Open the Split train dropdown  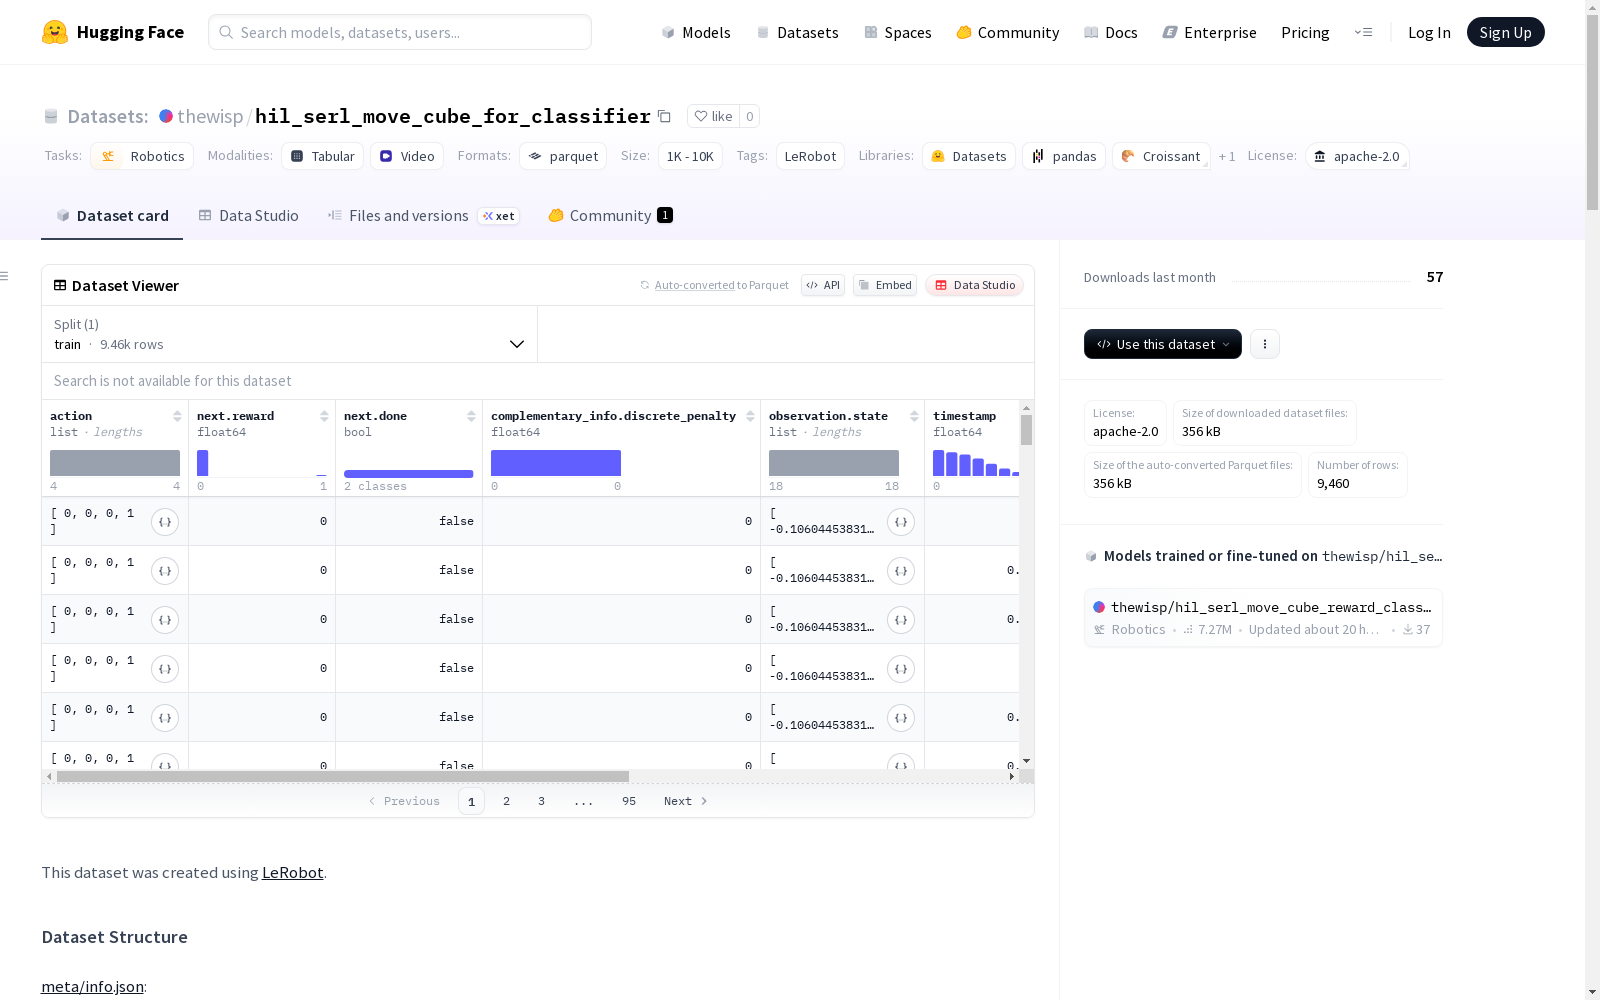290,334
